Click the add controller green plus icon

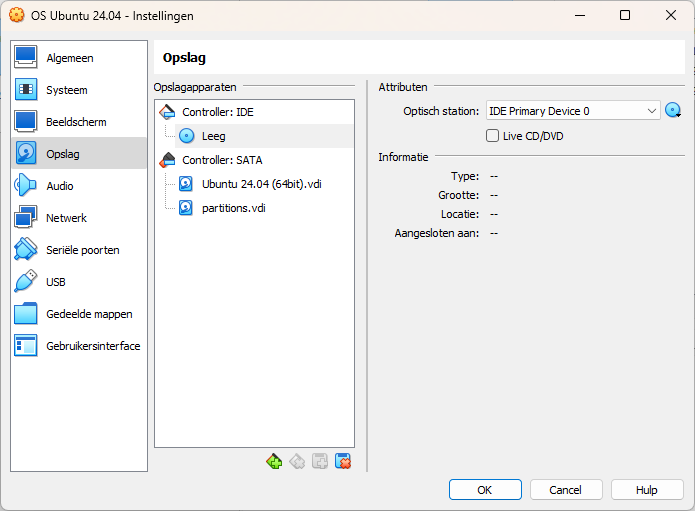pyautogui.click(x=274, y=461)
